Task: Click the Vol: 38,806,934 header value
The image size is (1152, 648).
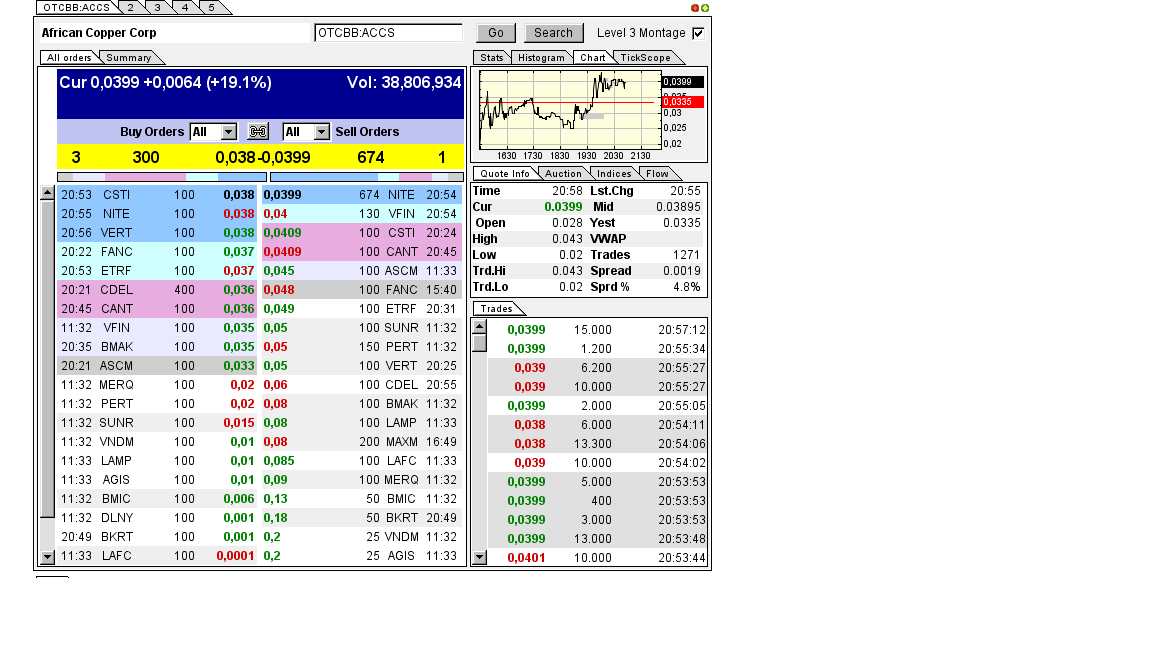Action: pos(404,82)
